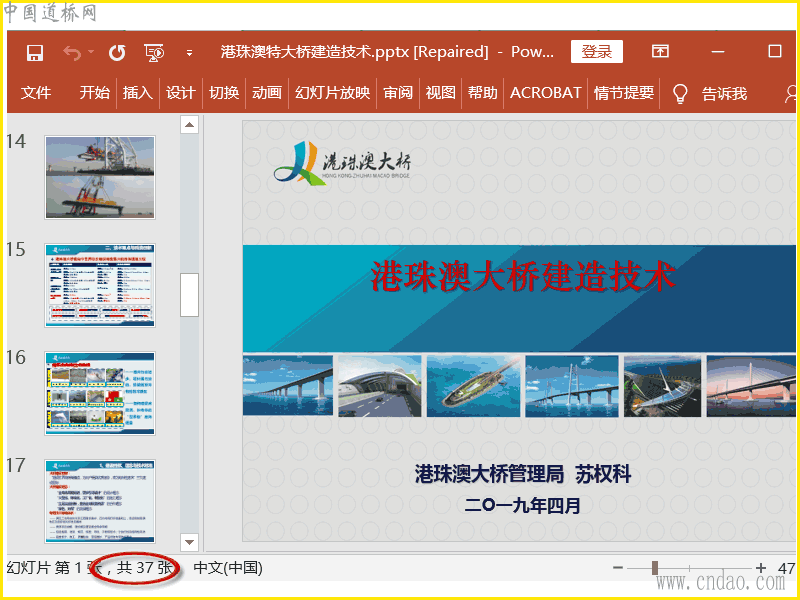
Task: Select the 切换 transitions tab
Action: (x=224, y=93)
